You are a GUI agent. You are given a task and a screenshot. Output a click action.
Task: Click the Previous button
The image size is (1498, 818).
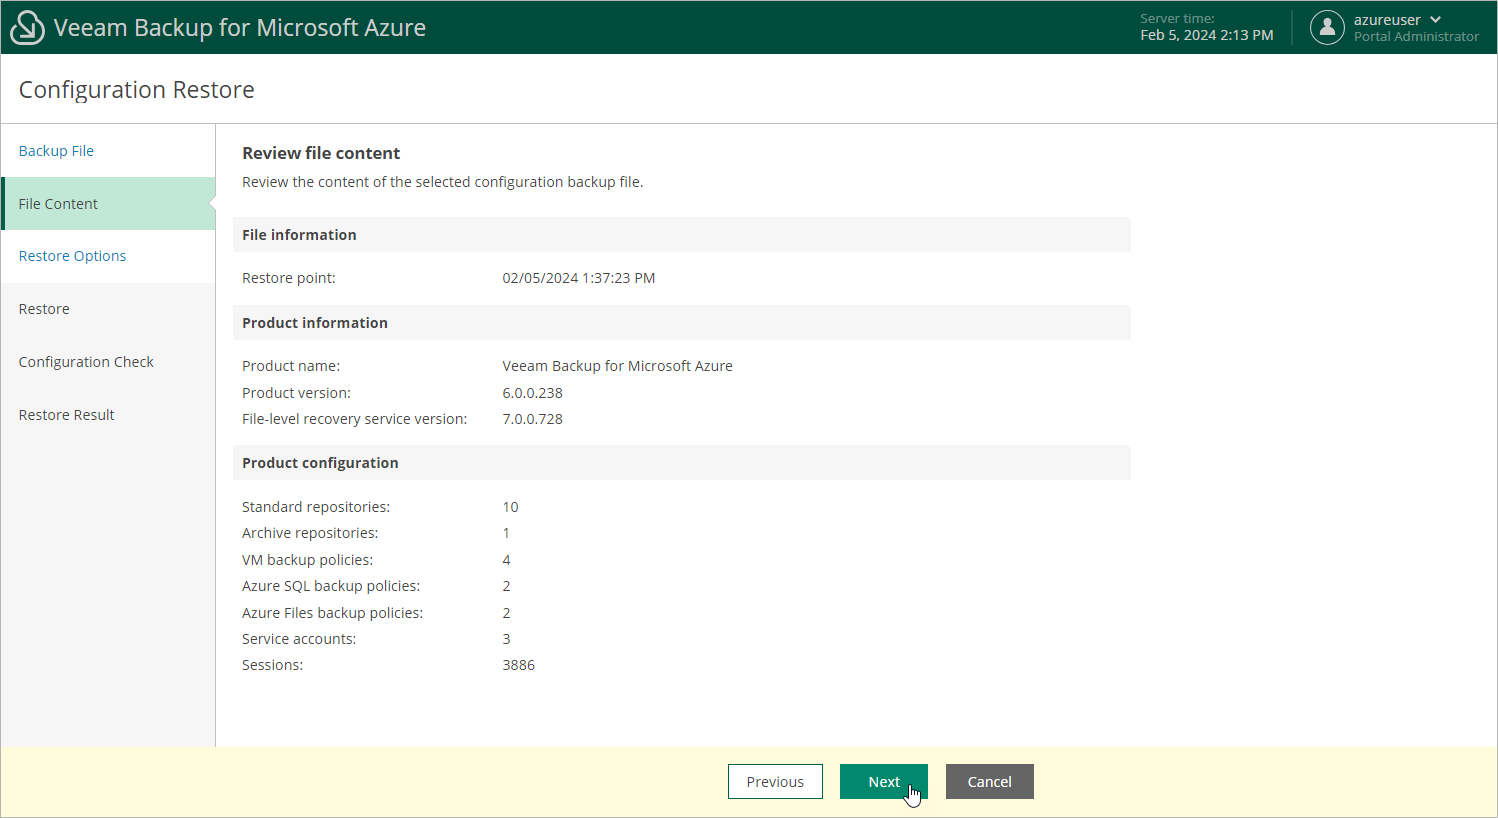click(x=775, y=782)
